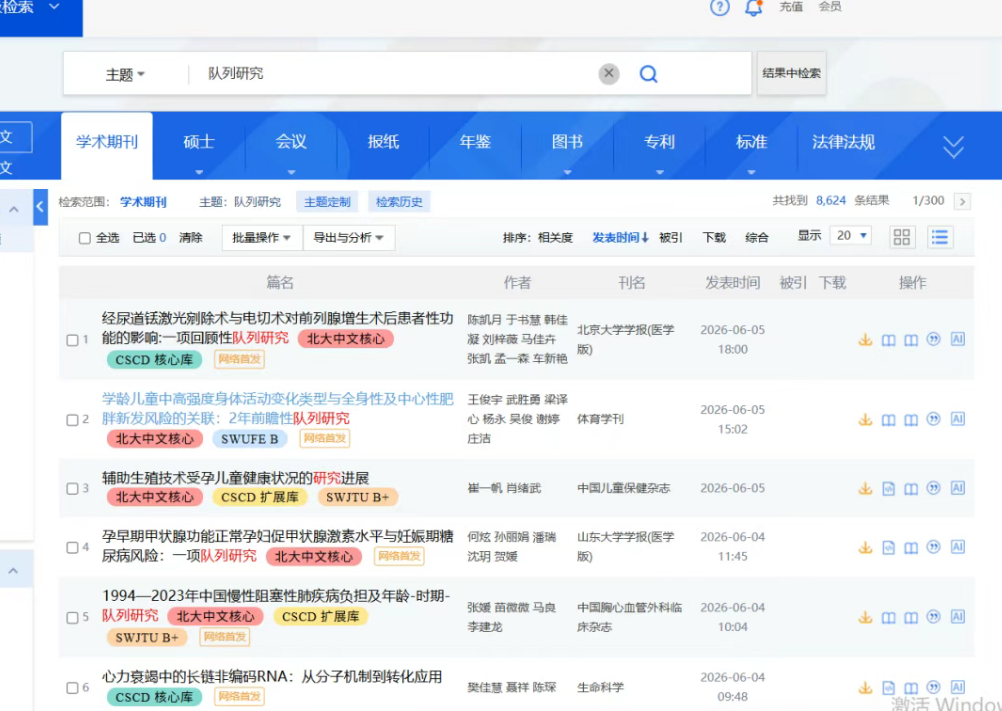Image resolution: width=1002 pixels, height=711 pixels.
Task: Open the 导出与分析 dropdown
Action: [348, 238]
